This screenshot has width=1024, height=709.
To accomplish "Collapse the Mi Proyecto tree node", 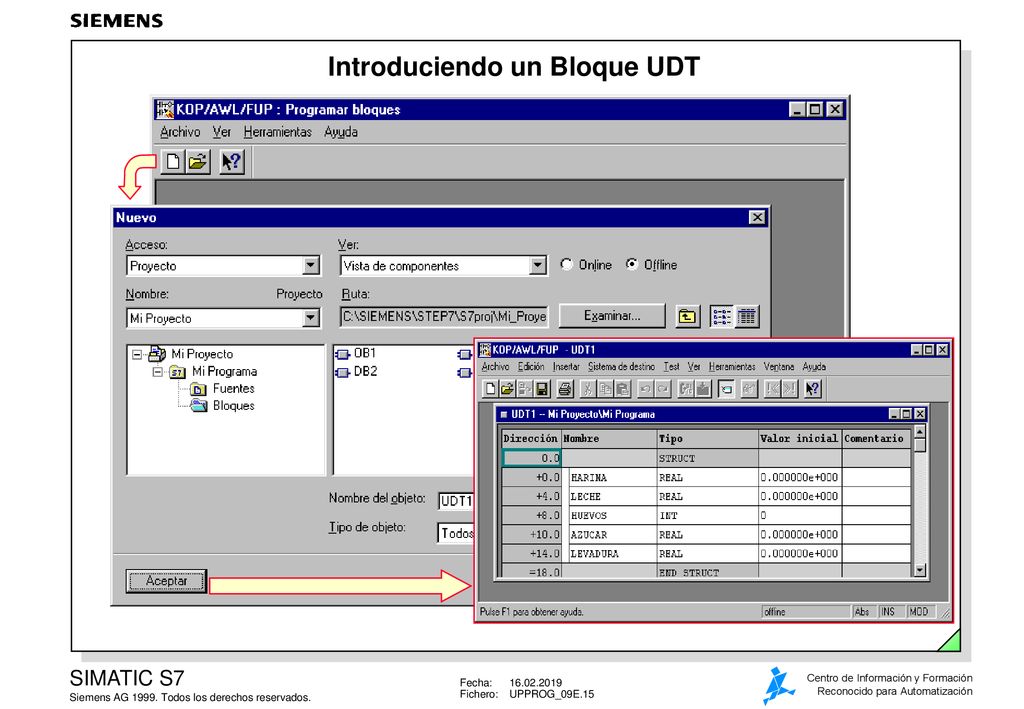I will pyautogui.click(x=136, y=354).
